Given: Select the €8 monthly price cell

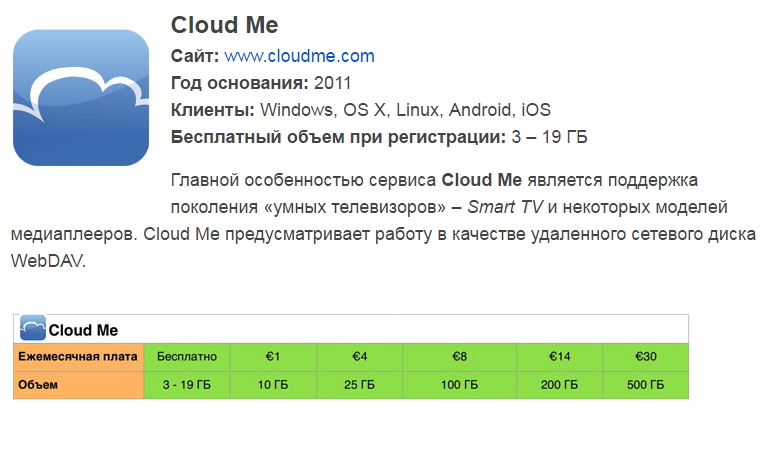Looking at the screenshot, I should coord(459,357).
